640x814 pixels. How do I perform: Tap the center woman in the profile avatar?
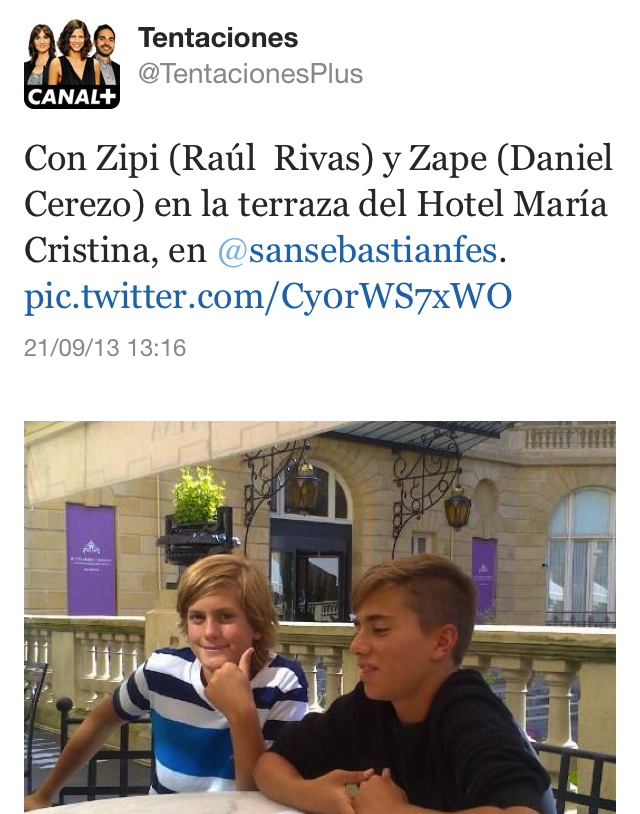pos(76,52)
